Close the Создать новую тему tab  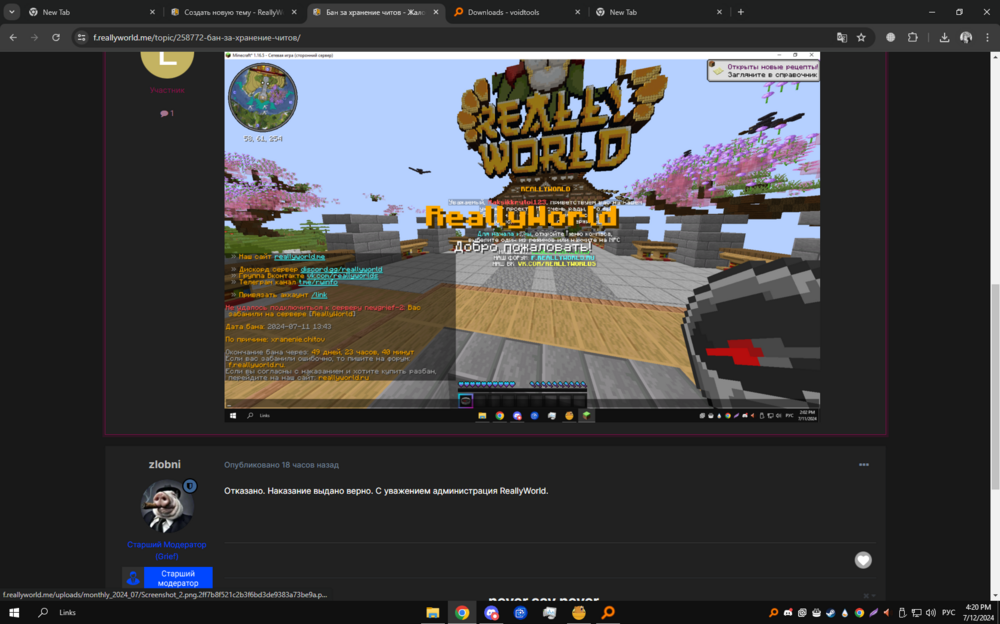tap(293, 12)
